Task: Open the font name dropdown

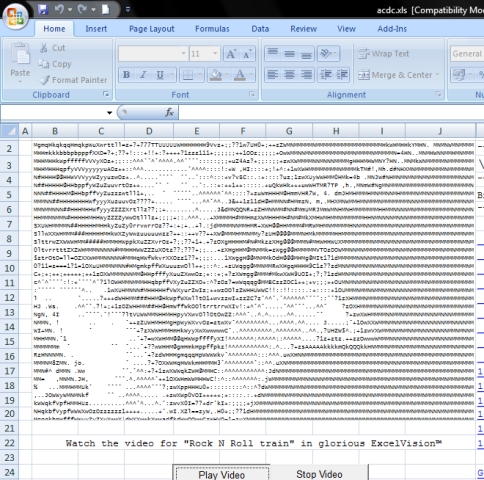Action: (x=183, y=54)
